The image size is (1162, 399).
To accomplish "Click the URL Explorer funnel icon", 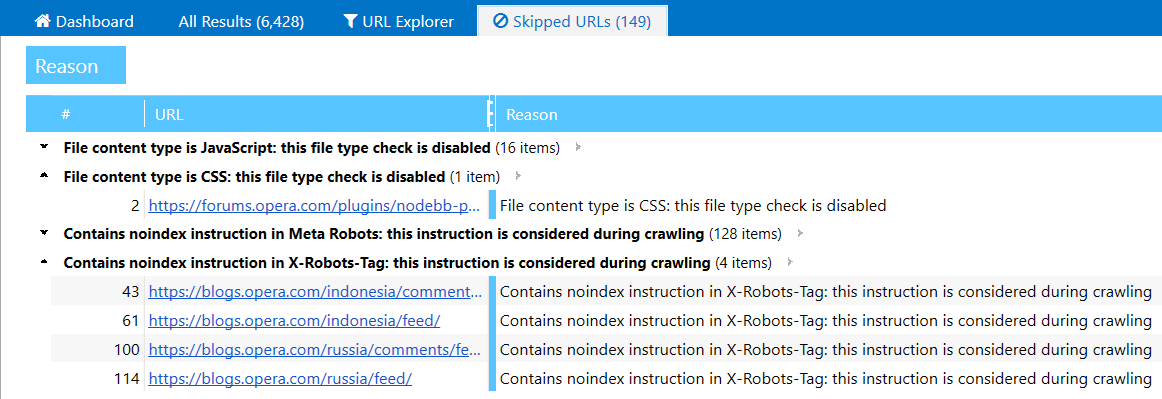I will pyautogui.click(x=351, y=22).
